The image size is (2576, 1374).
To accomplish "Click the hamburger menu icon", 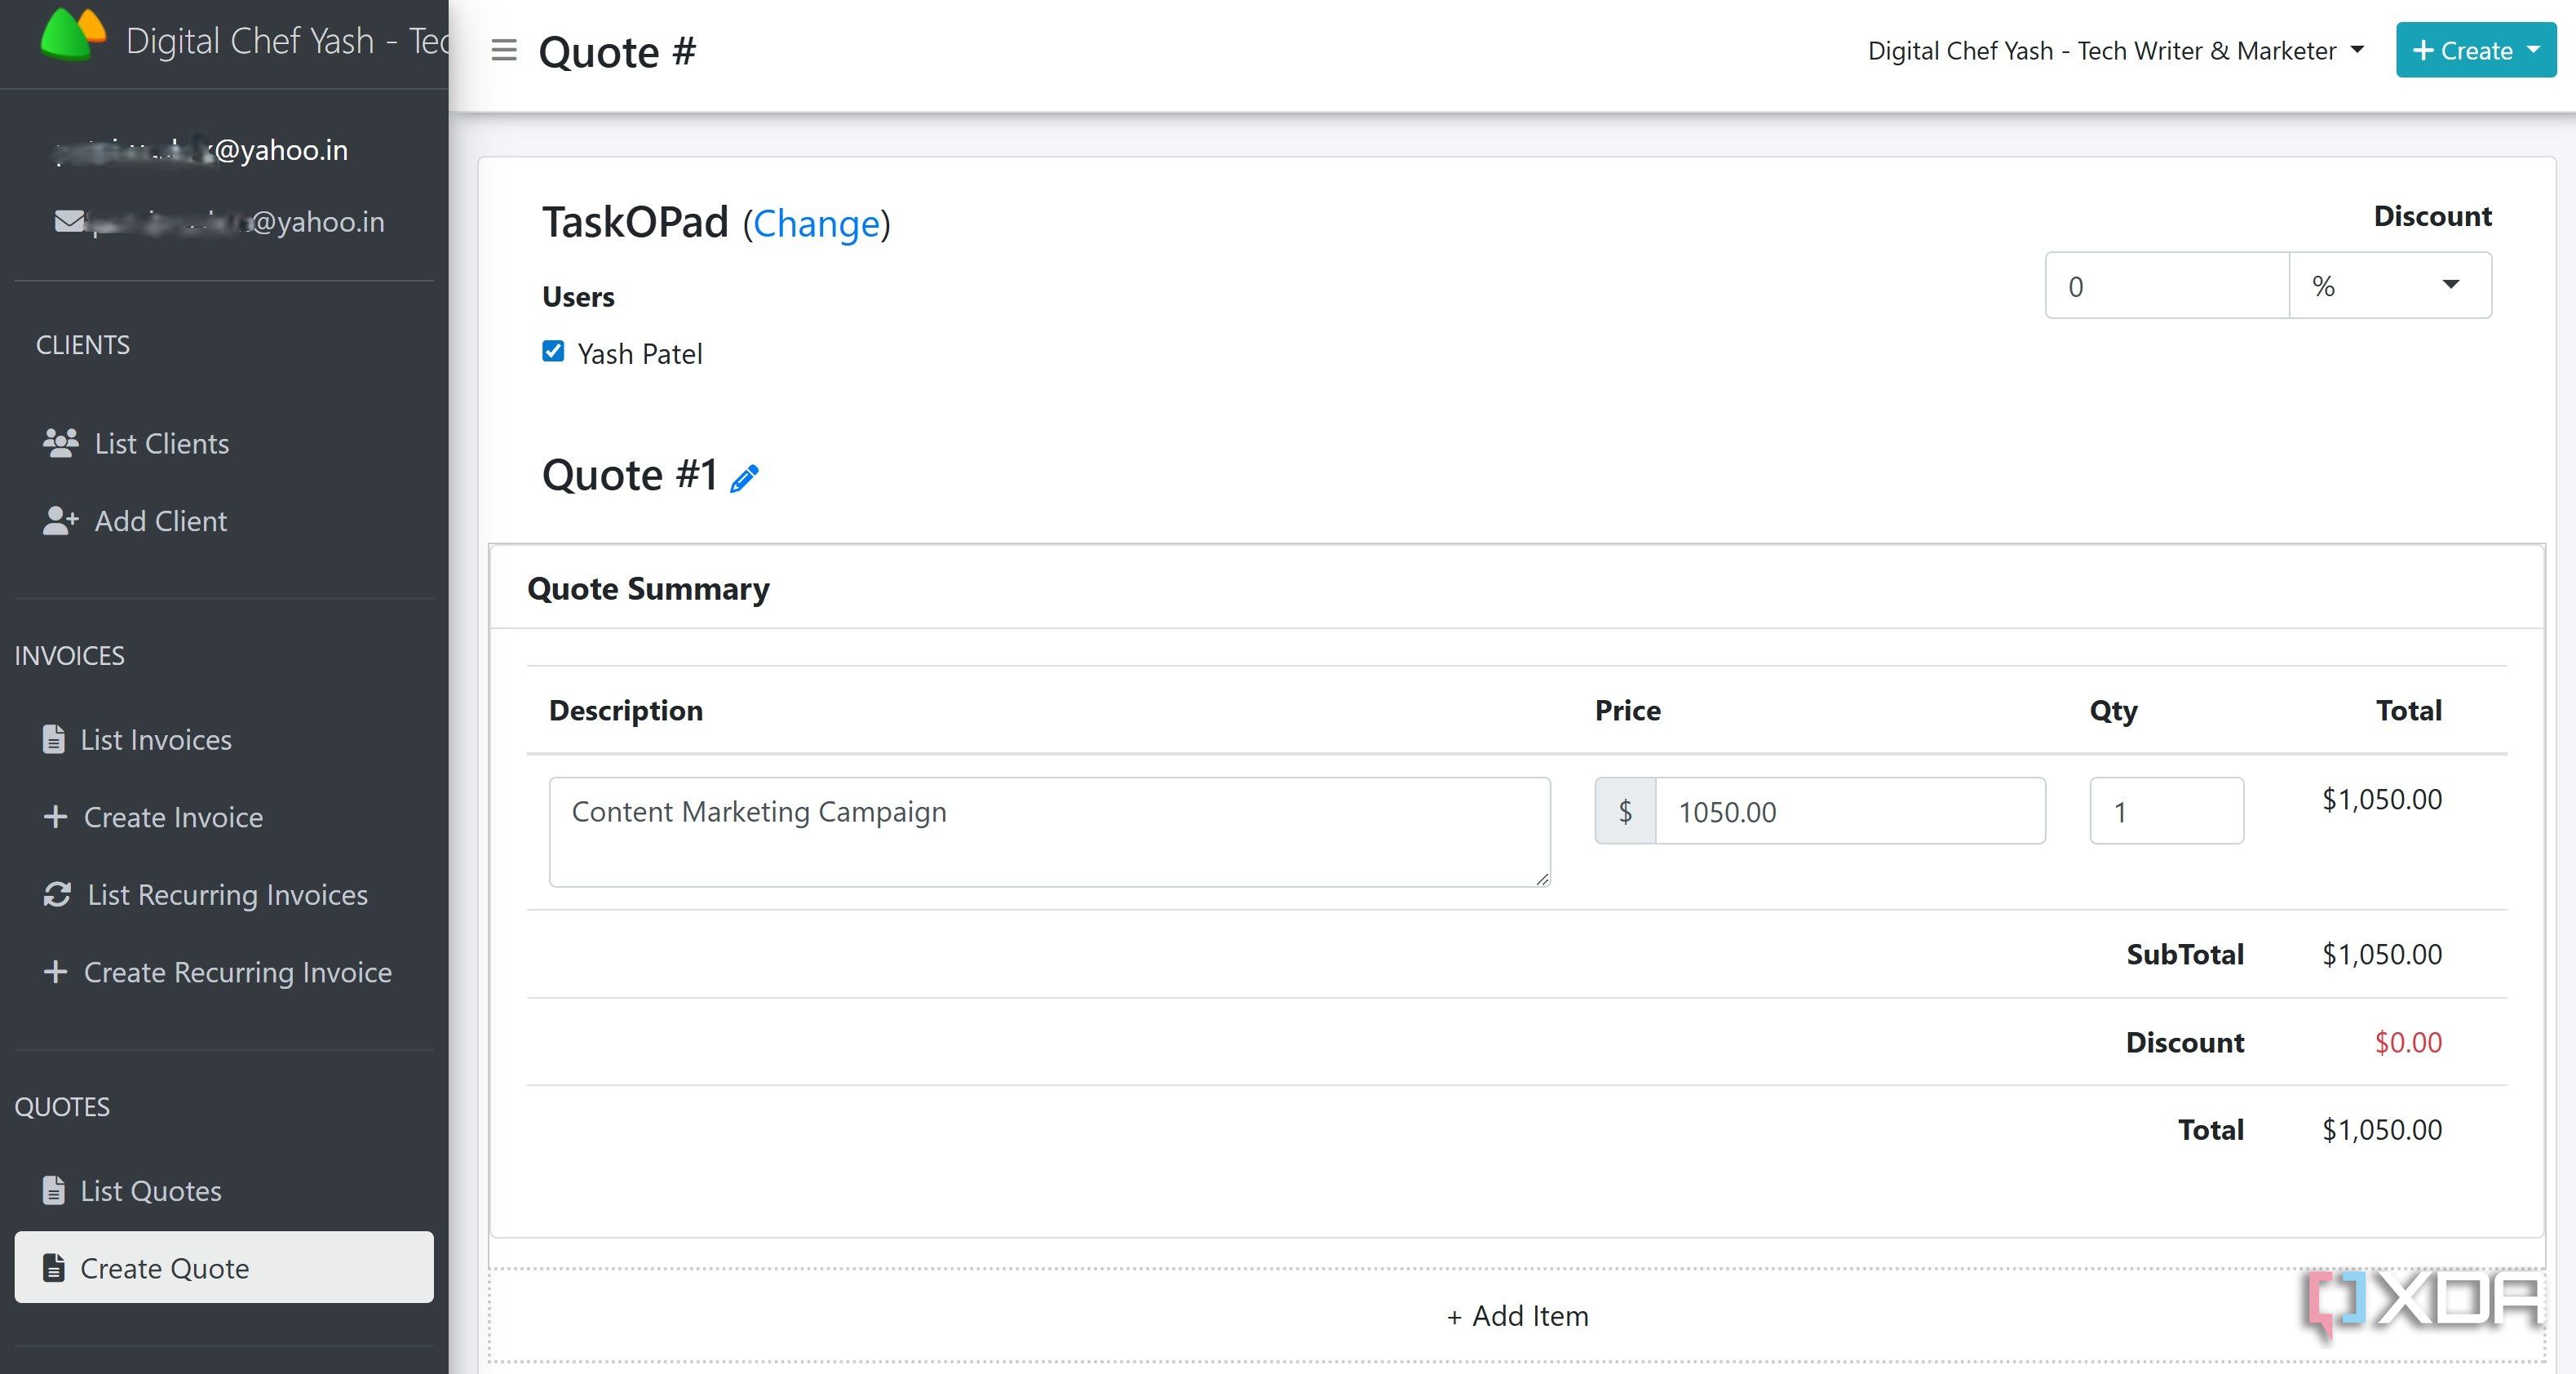I will 504,50.
